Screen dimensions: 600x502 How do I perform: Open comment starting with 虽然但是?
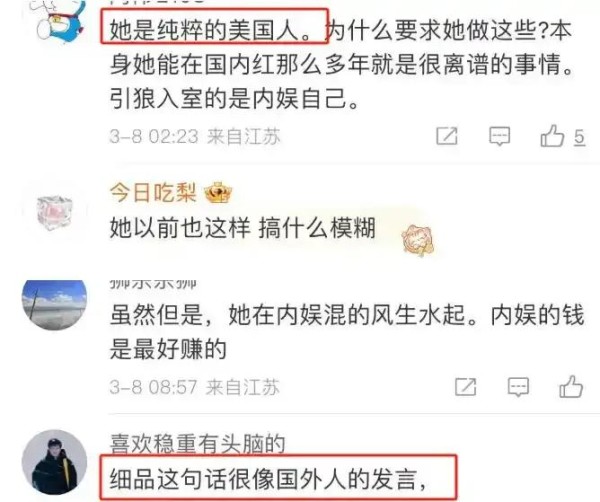click(x=347, y=332)
